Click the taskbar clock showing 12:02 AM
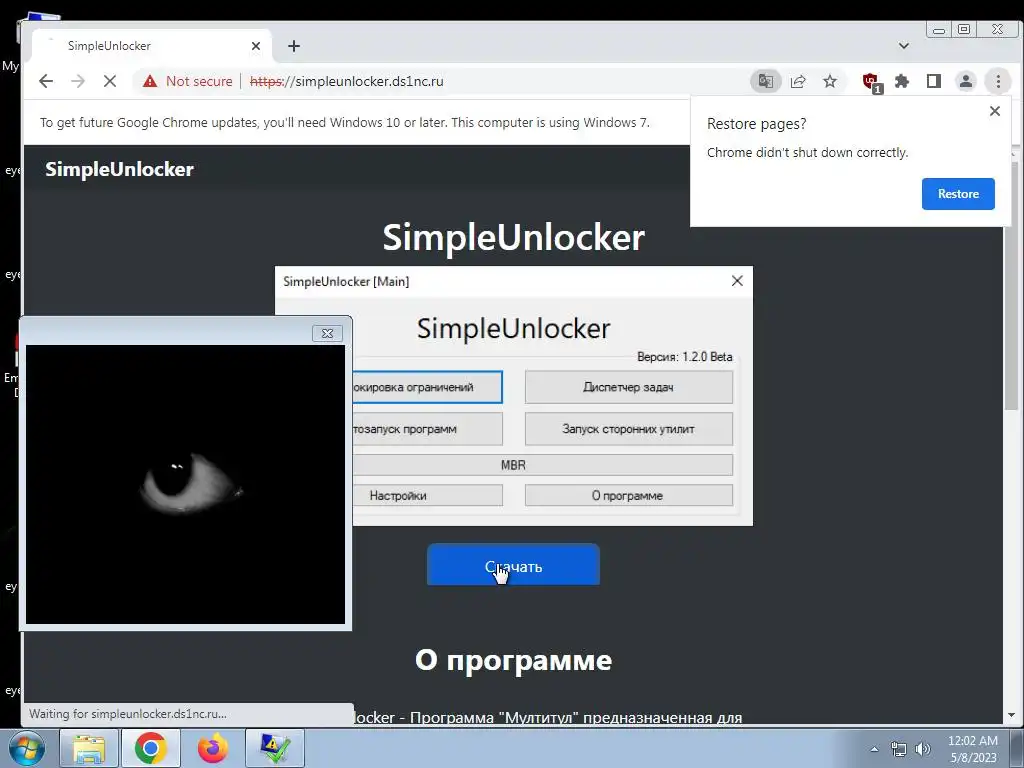 (973, 749)
